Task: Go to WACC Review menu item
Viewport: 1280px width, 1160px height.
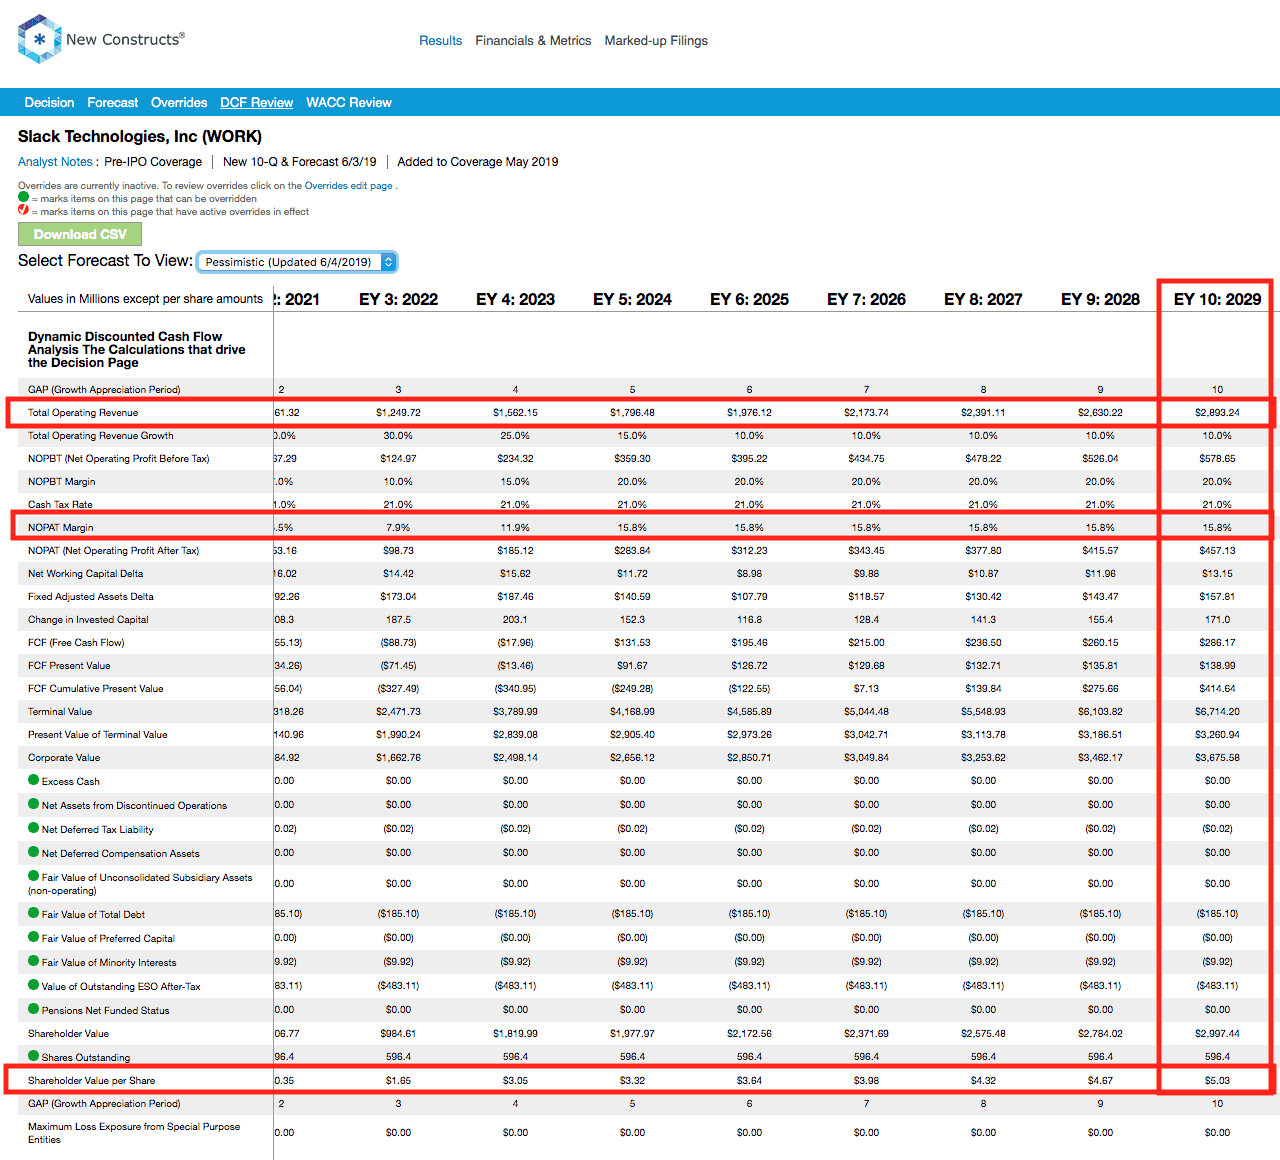Action: (x=349, y=103)
